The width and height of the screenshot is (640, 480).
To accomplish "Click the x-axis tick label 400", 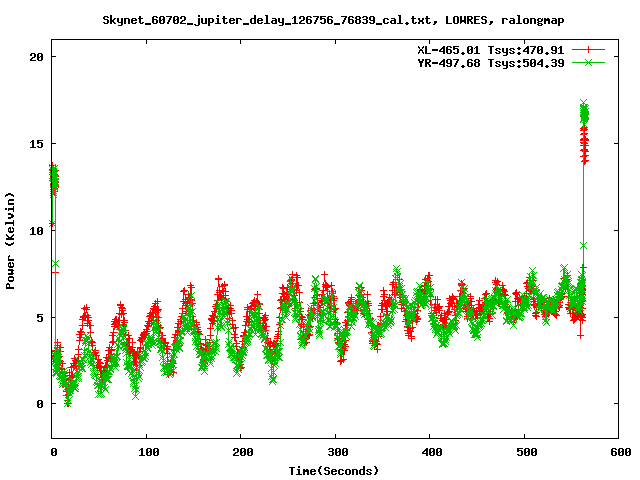I will pos(432,452).
